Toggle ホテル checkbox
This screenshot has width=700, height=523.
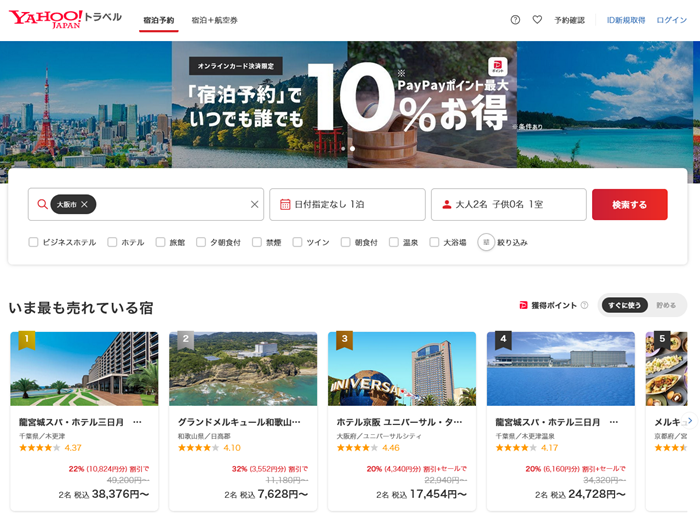112,242
